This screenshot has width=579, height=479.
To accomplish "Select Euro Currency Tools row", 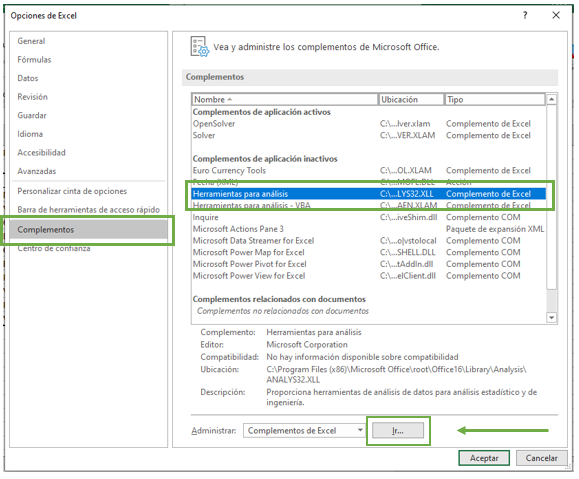I will coord(368,171).
